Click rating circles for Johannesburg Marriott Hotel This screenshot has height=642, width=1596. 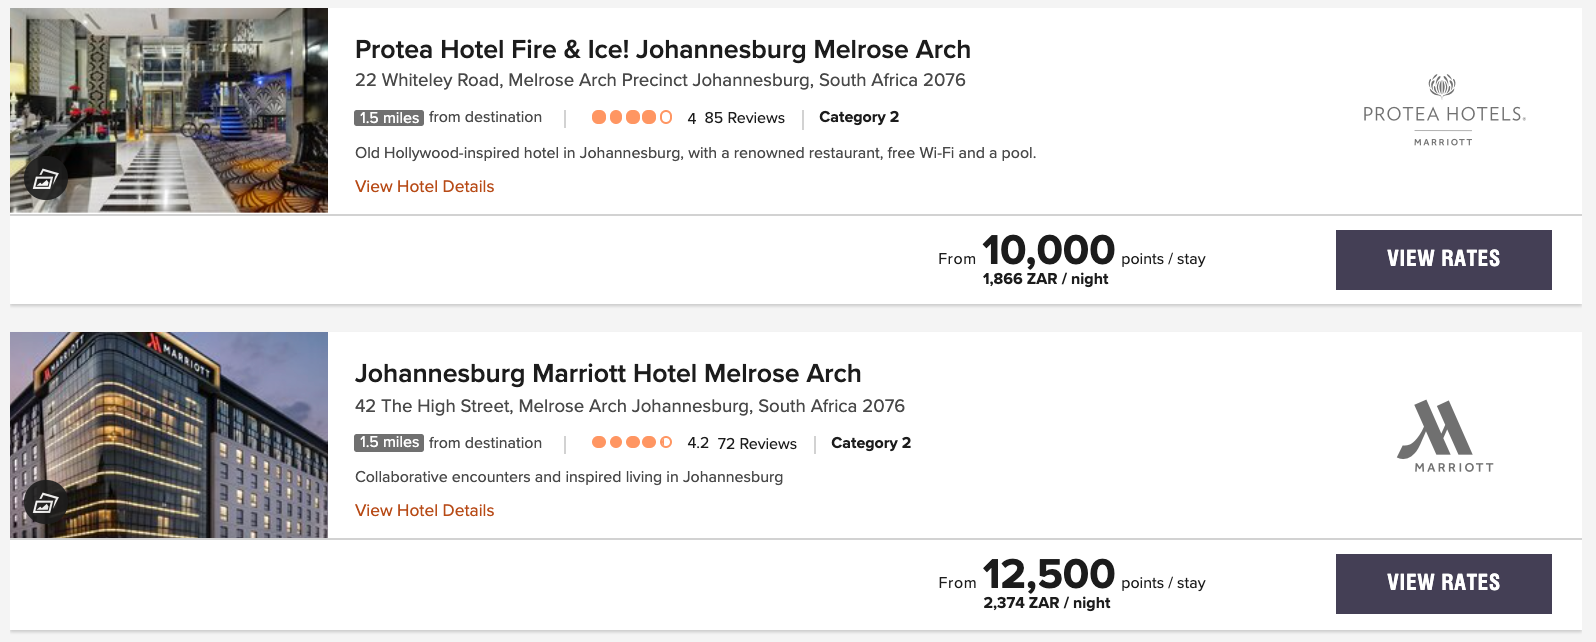coord(631,442)
